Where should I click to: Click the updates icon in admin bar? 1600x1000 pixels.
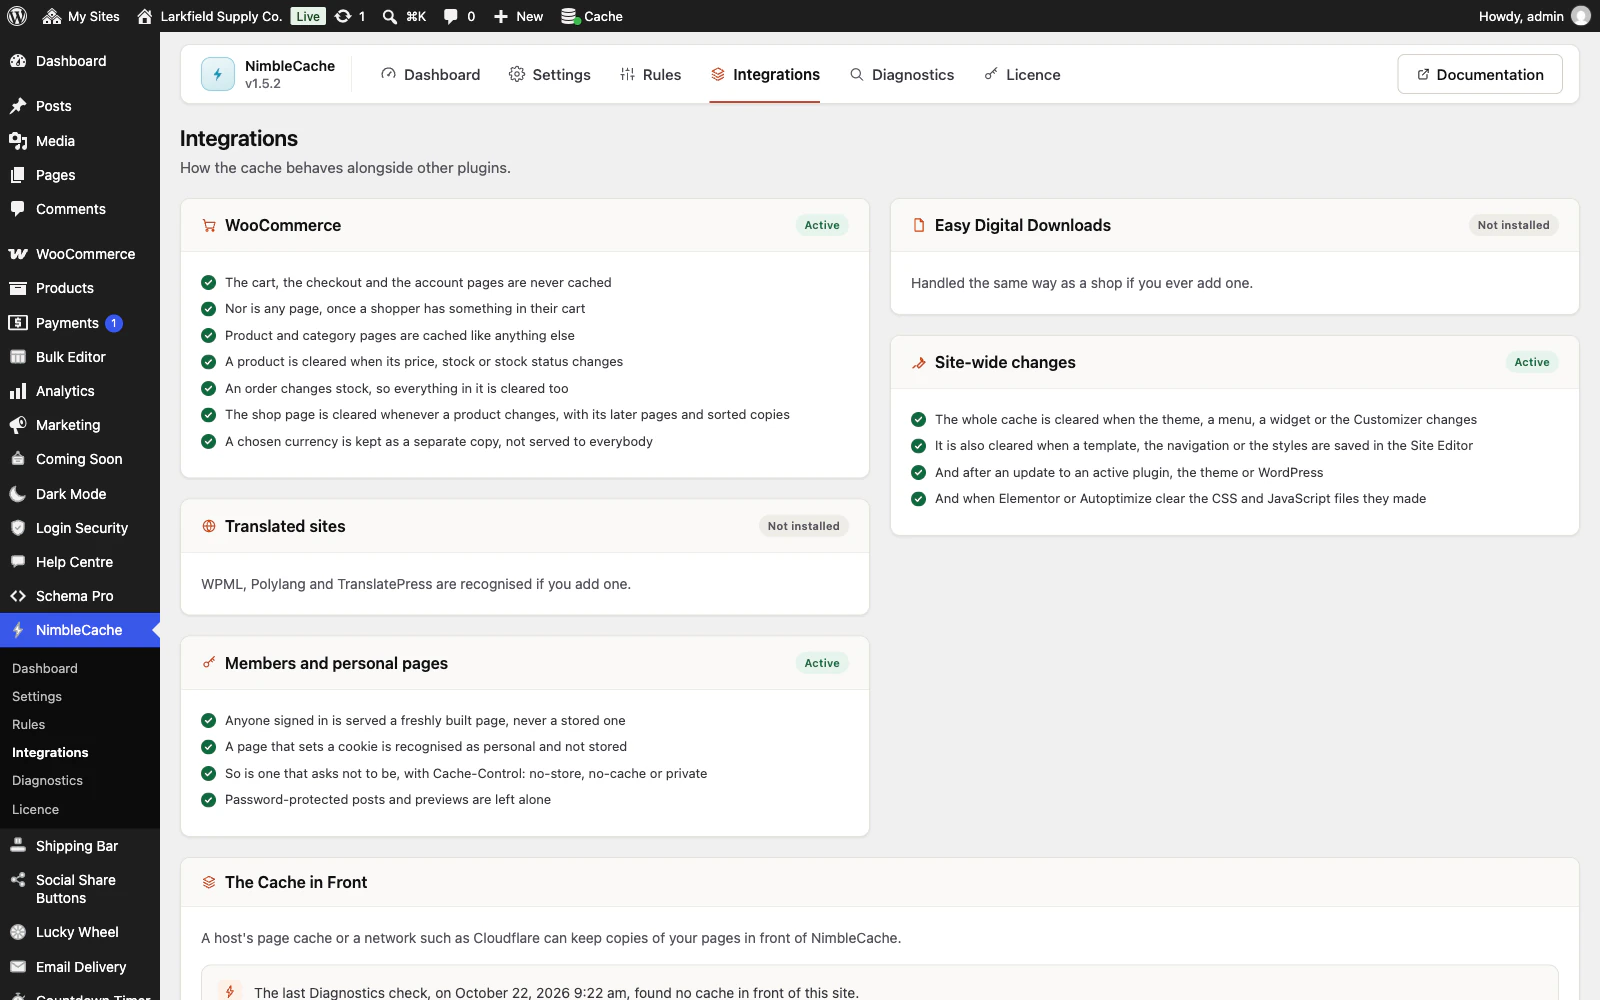(x=350, y=16)
